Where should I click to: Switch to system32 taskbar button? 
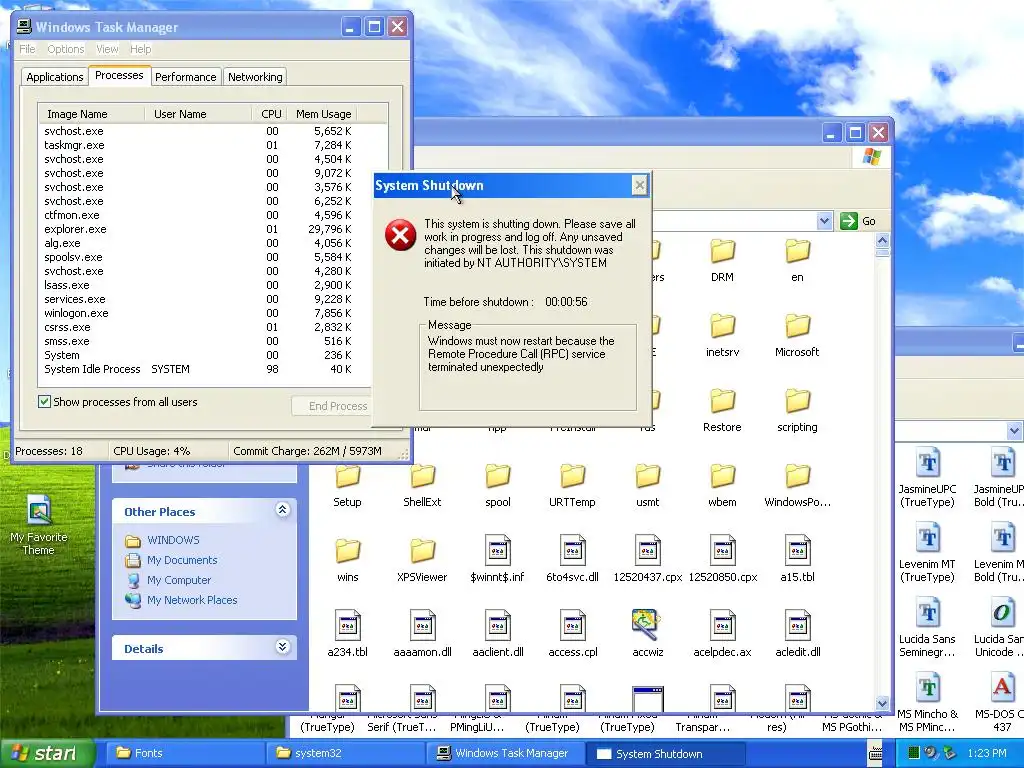pyautogui.click(x=345, y=753)
